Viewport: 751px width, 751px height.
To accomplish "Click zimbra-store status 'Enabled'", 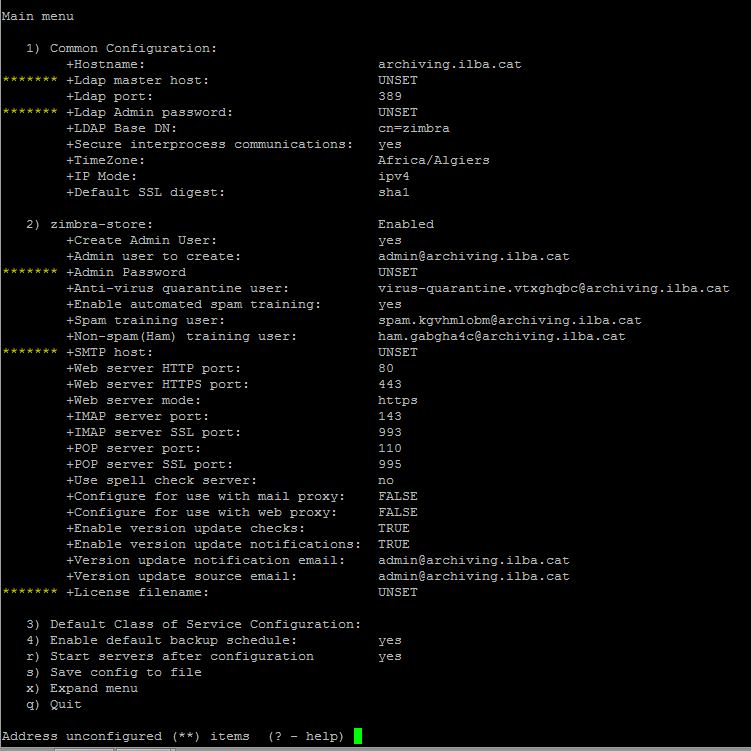I will coord(406,224).
